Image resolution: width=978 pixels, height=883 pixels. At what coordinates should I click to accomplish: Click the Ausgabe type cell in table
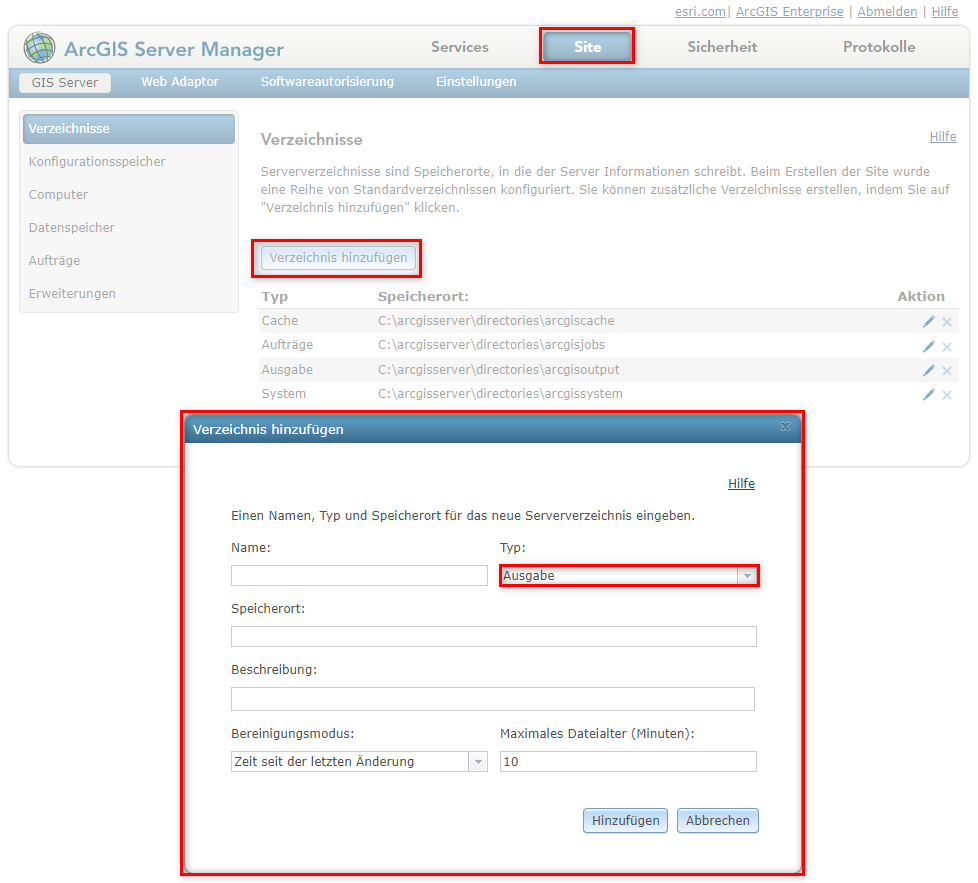click(x=287, y=369)
